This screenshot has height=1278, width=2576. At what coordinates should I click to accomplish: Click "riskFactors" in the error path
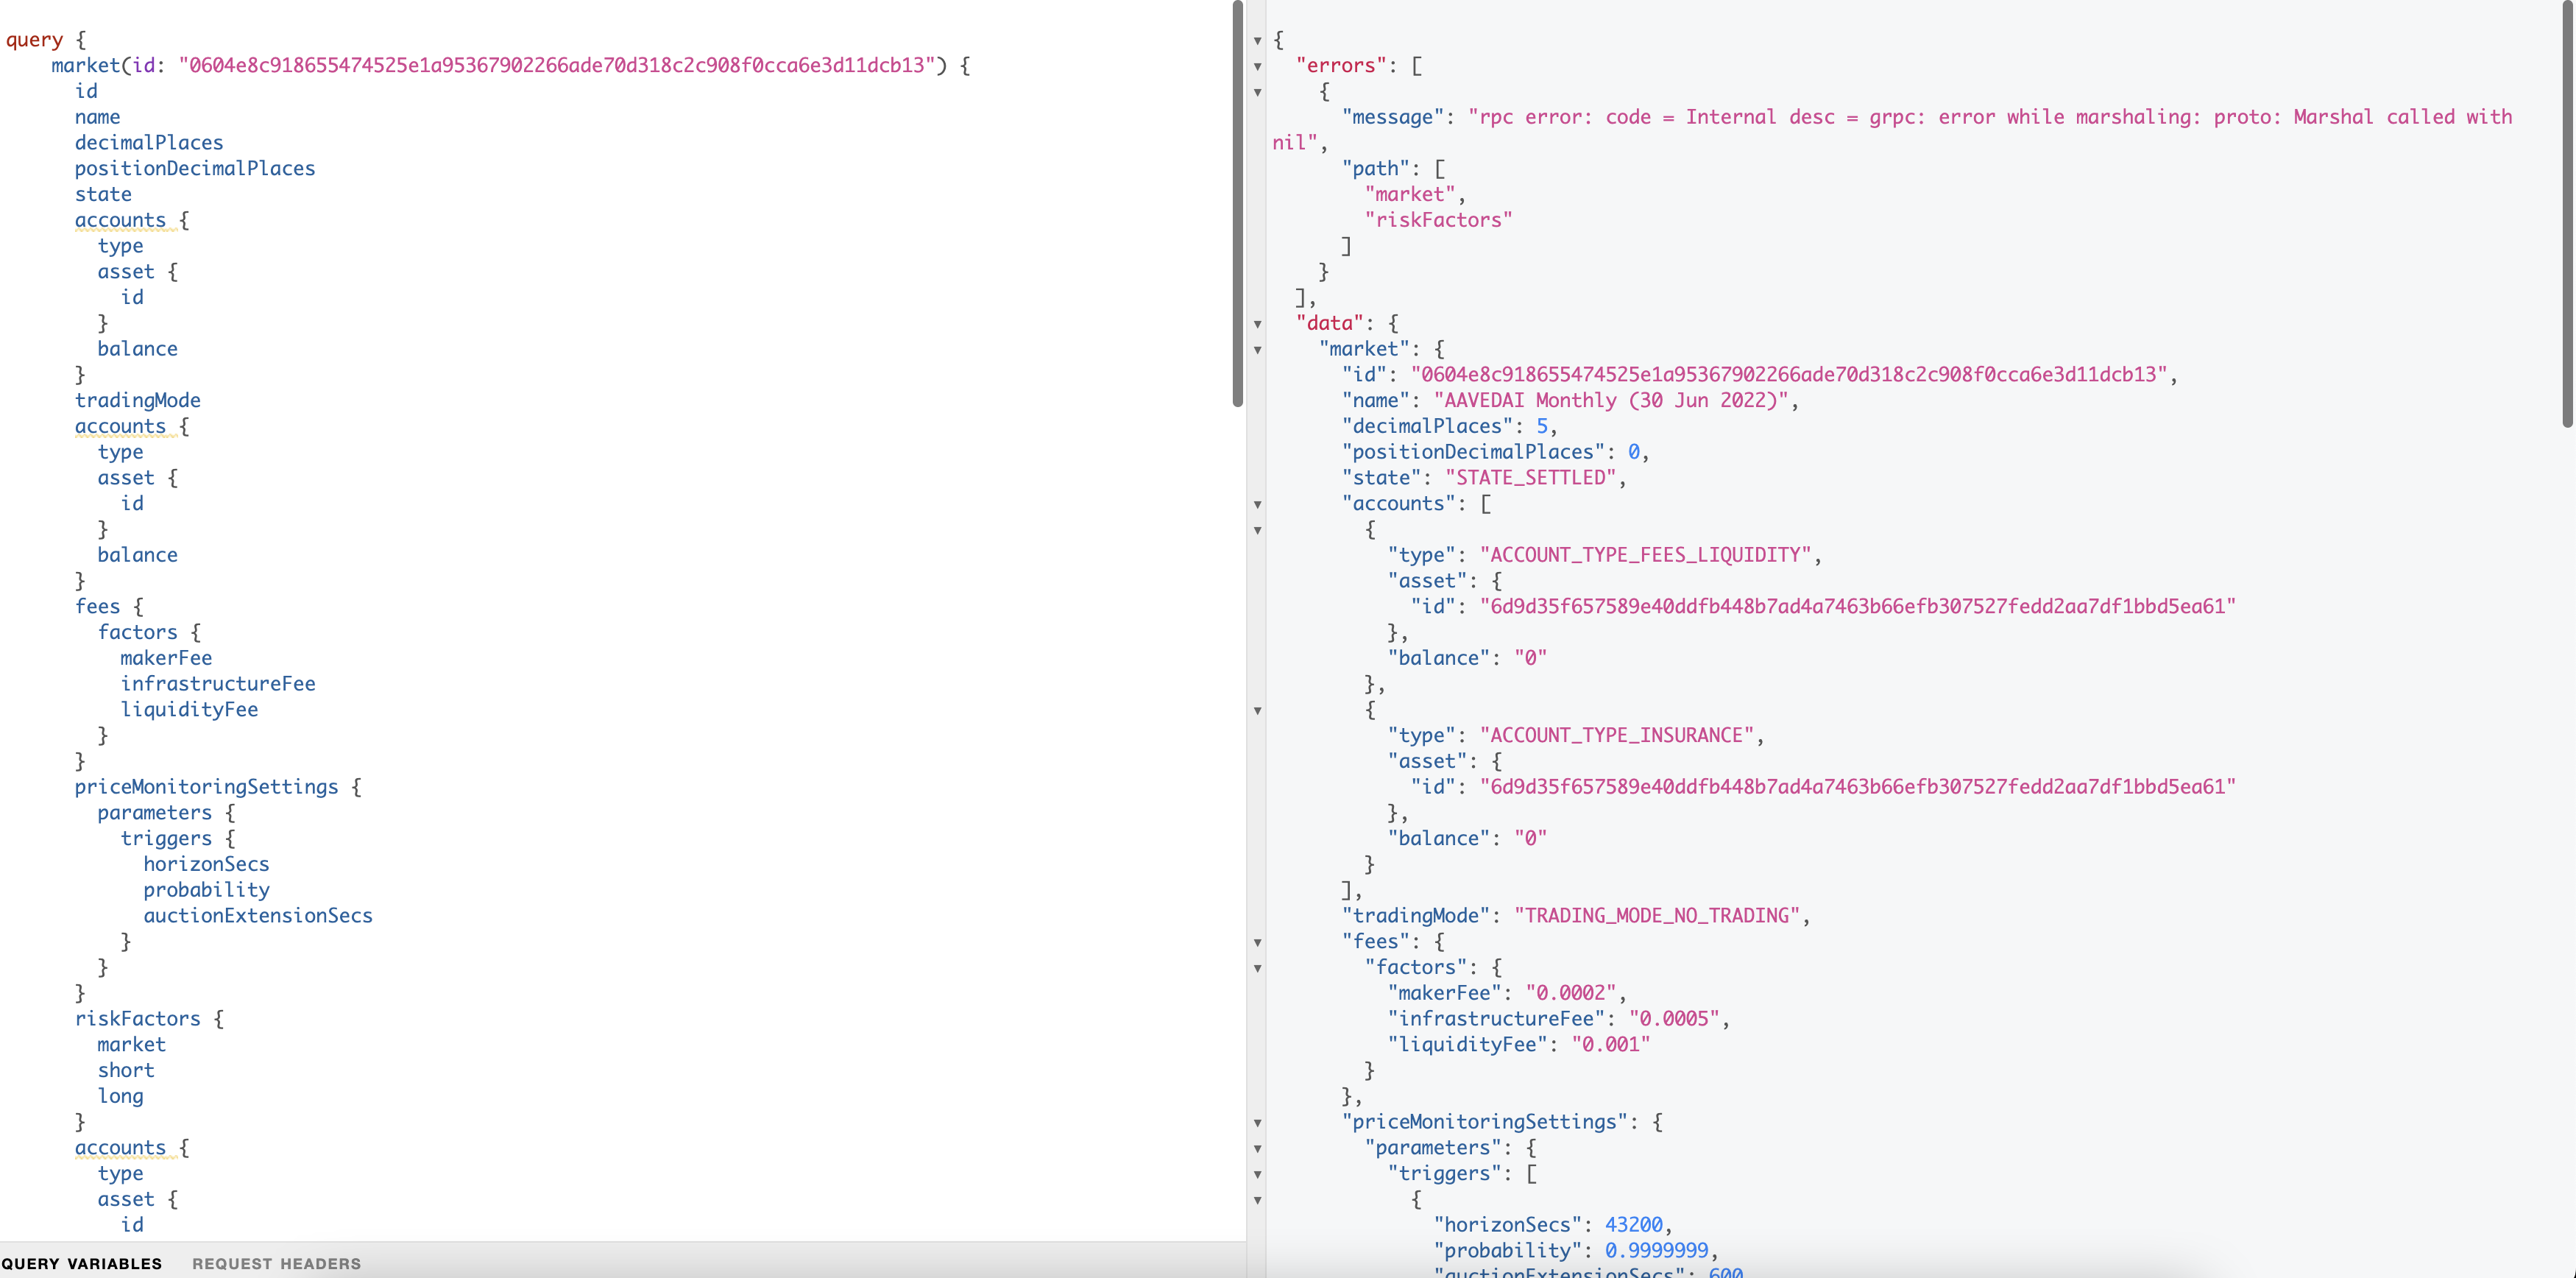pos(1438,220)
